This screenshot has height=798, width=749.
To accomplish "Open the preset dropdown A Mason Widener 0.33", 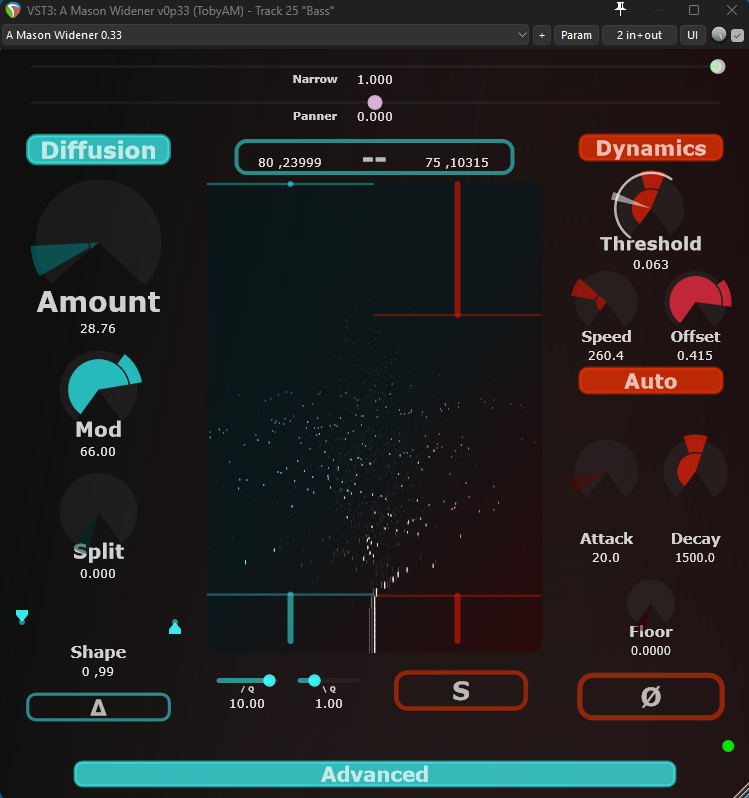I will coord(265,35).
